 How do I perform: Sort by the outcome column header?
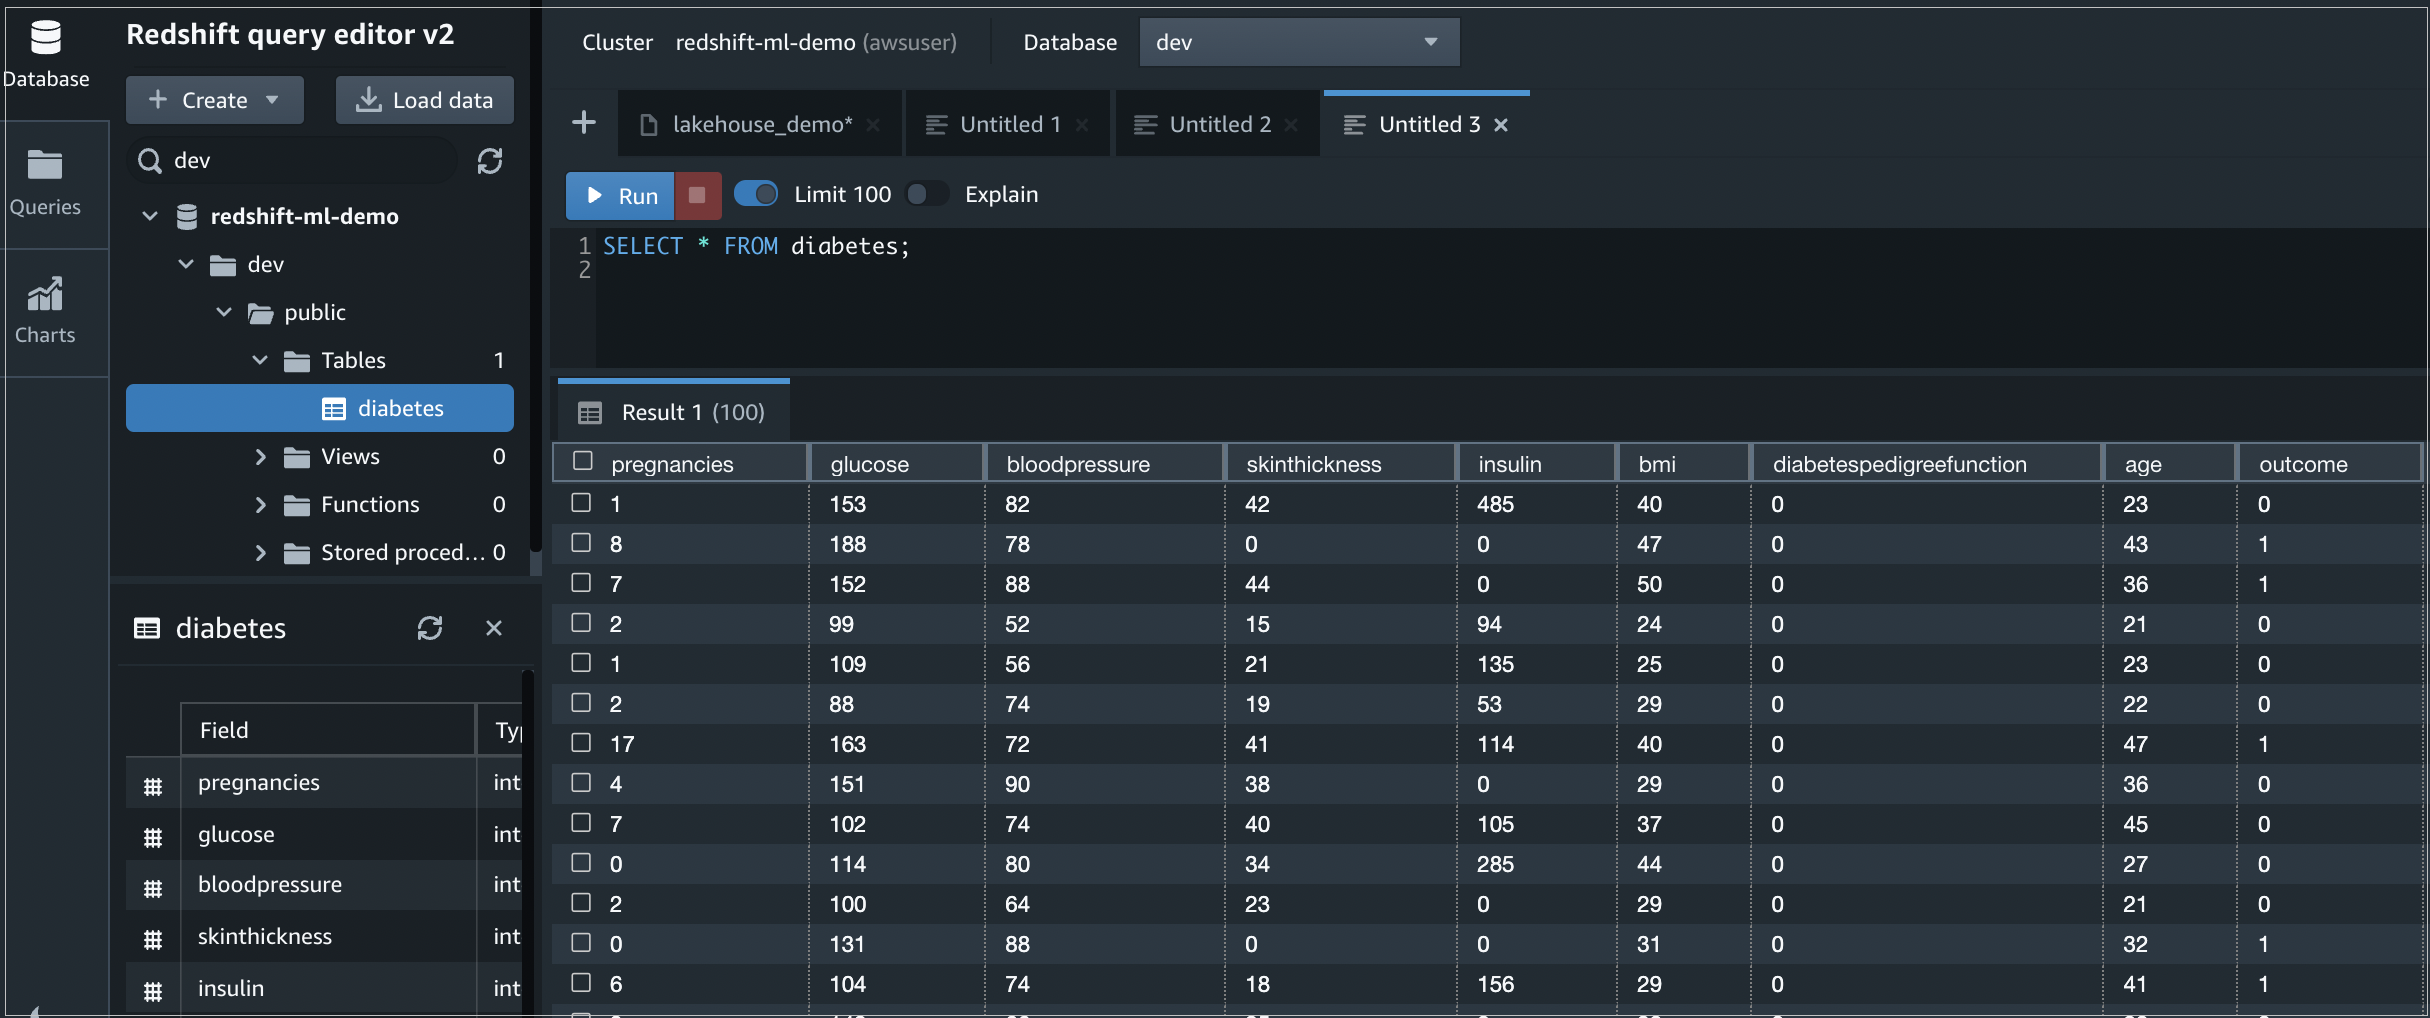click(2329, 464)
